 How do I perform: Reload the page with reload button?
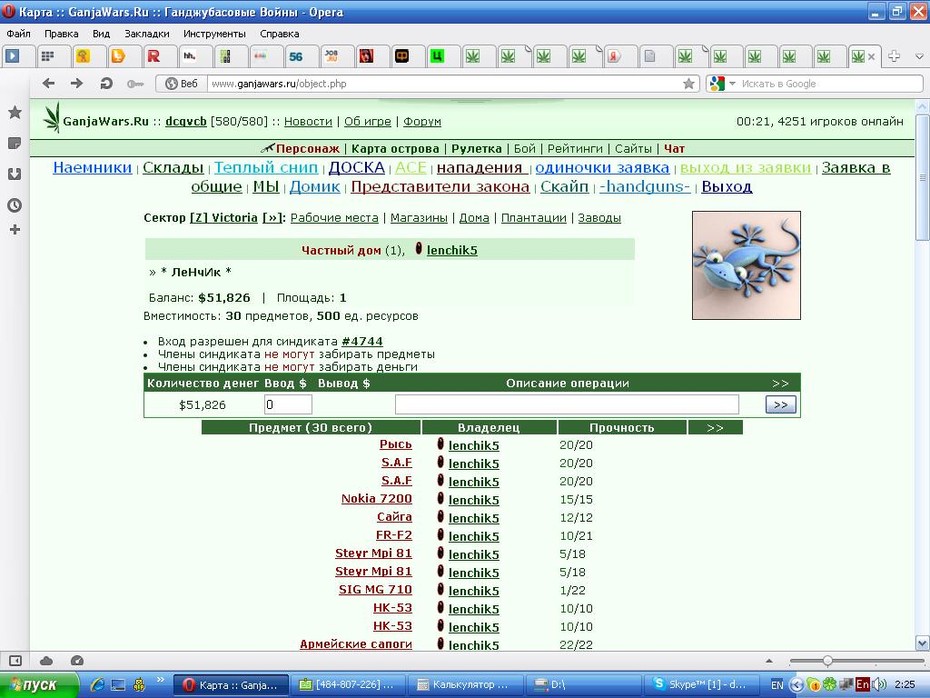click(x=106, y=84)
